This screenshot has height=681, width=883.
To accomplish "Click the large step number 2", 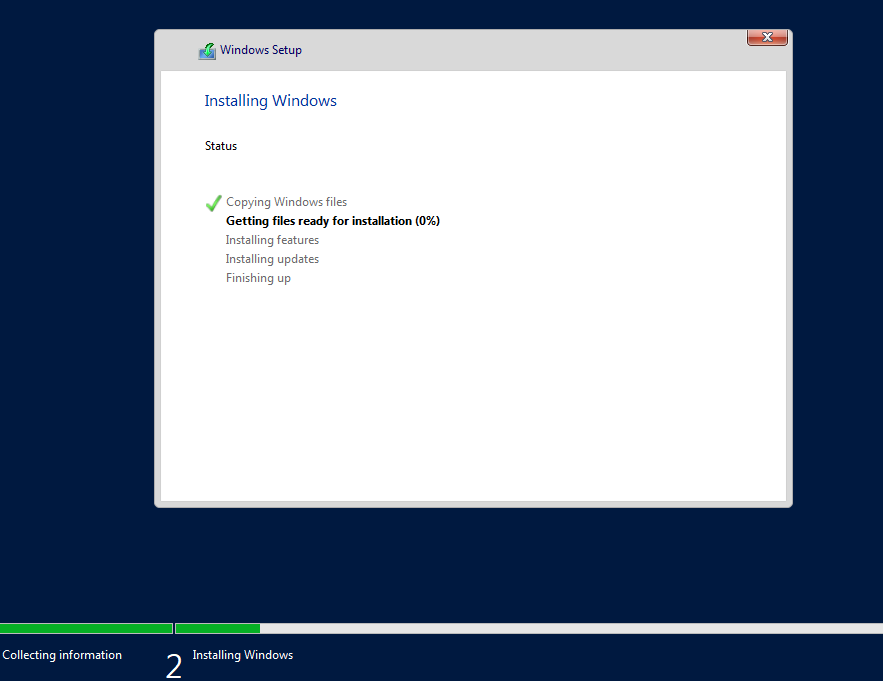I will (x=174, y=666).
